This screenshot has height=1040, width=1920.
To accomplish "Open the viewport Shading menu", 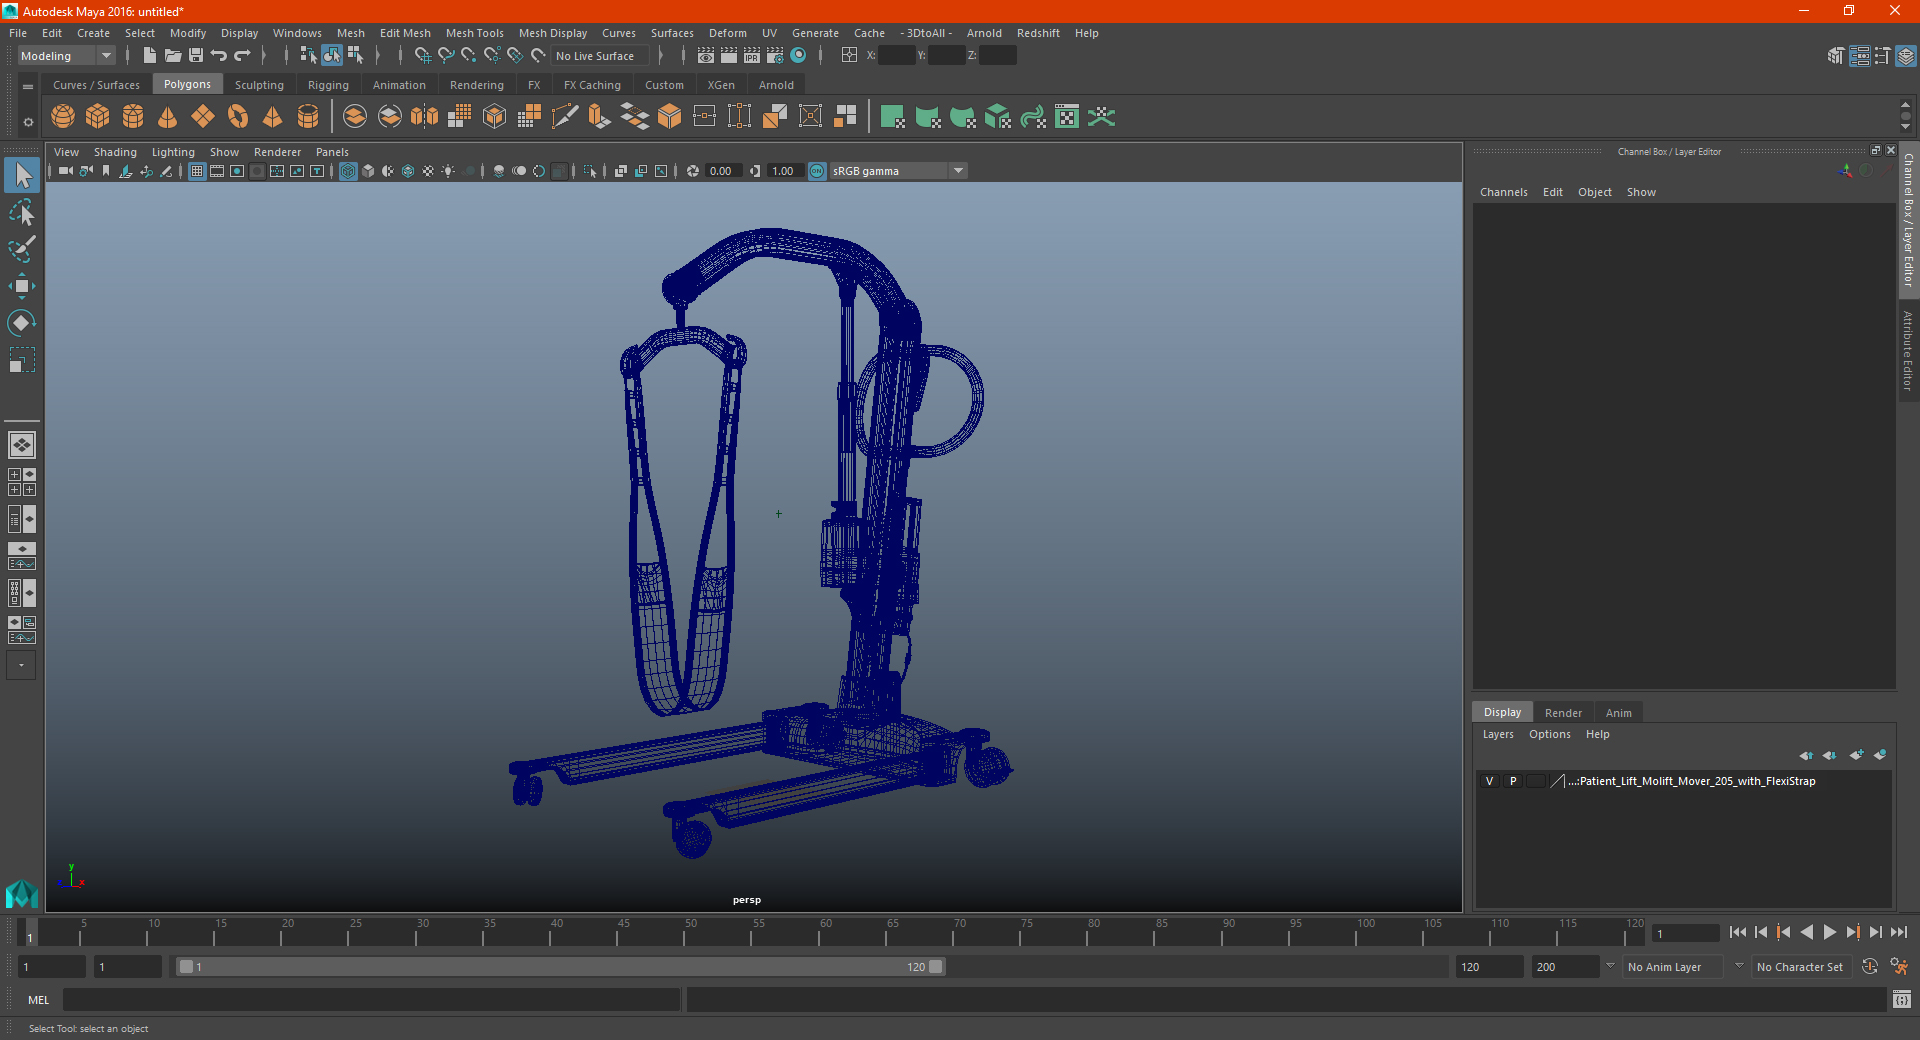I will 115,152.
